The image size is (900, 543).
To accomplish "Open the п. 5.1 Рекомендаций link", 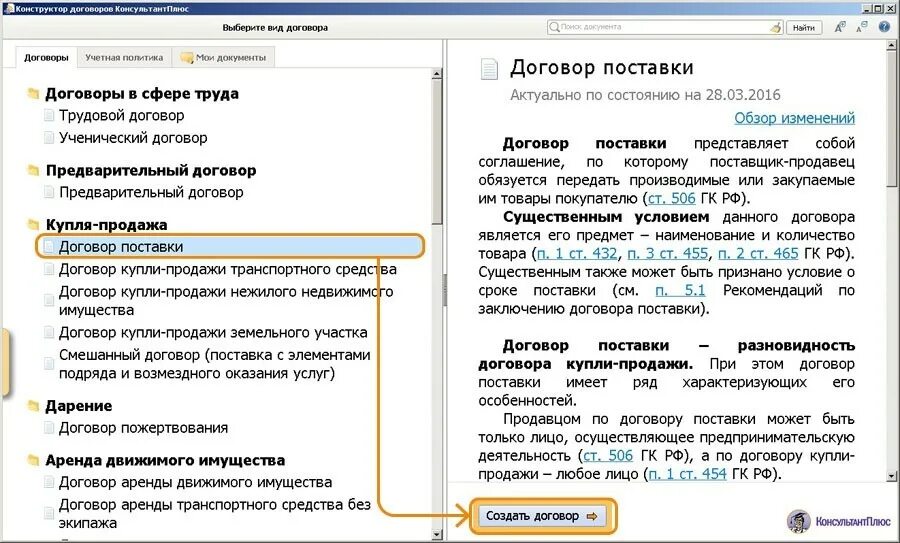I will pyautogui.click(x=680, y=290).
